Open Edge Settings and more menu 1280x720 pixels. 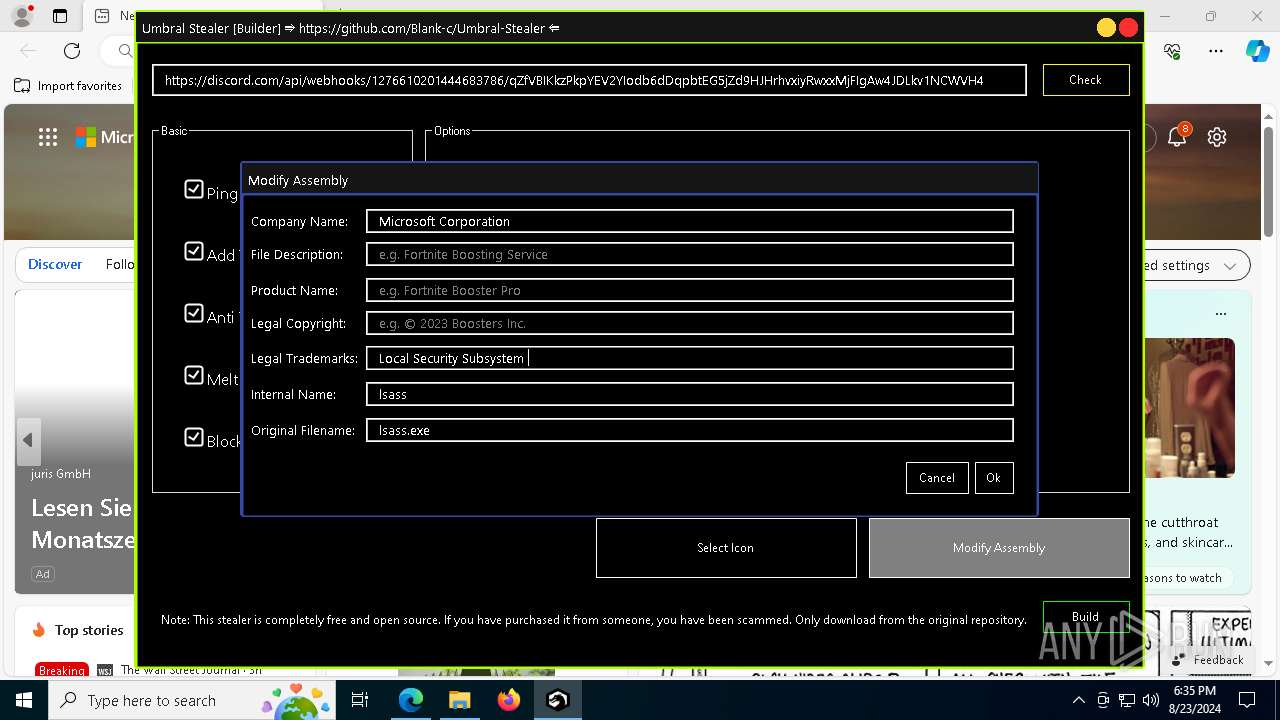click(x=1216, y=50)
